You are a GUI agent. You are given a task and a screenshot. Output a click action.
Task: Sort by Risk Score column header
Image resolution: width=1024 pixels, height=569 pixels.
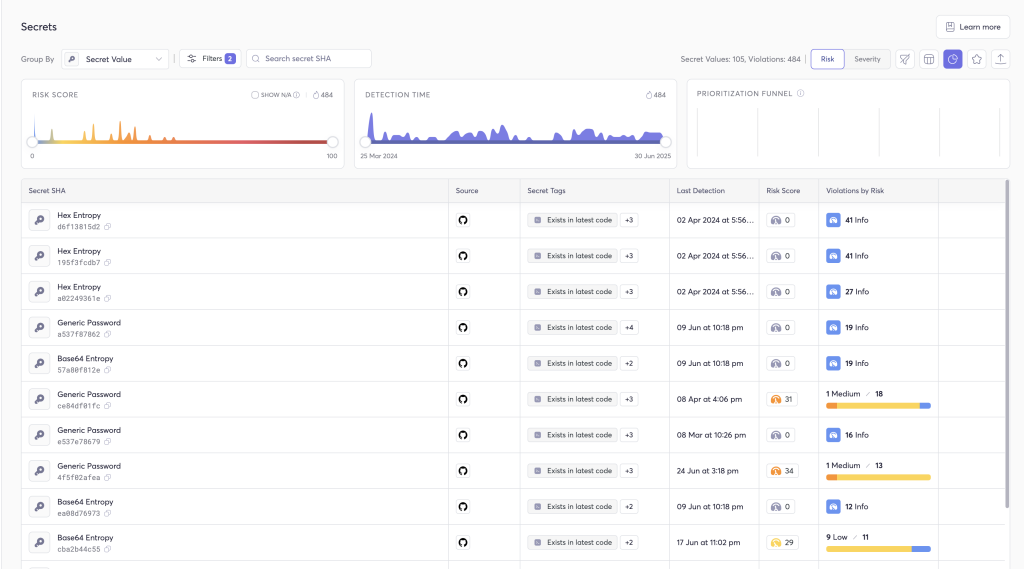[783, 190]
